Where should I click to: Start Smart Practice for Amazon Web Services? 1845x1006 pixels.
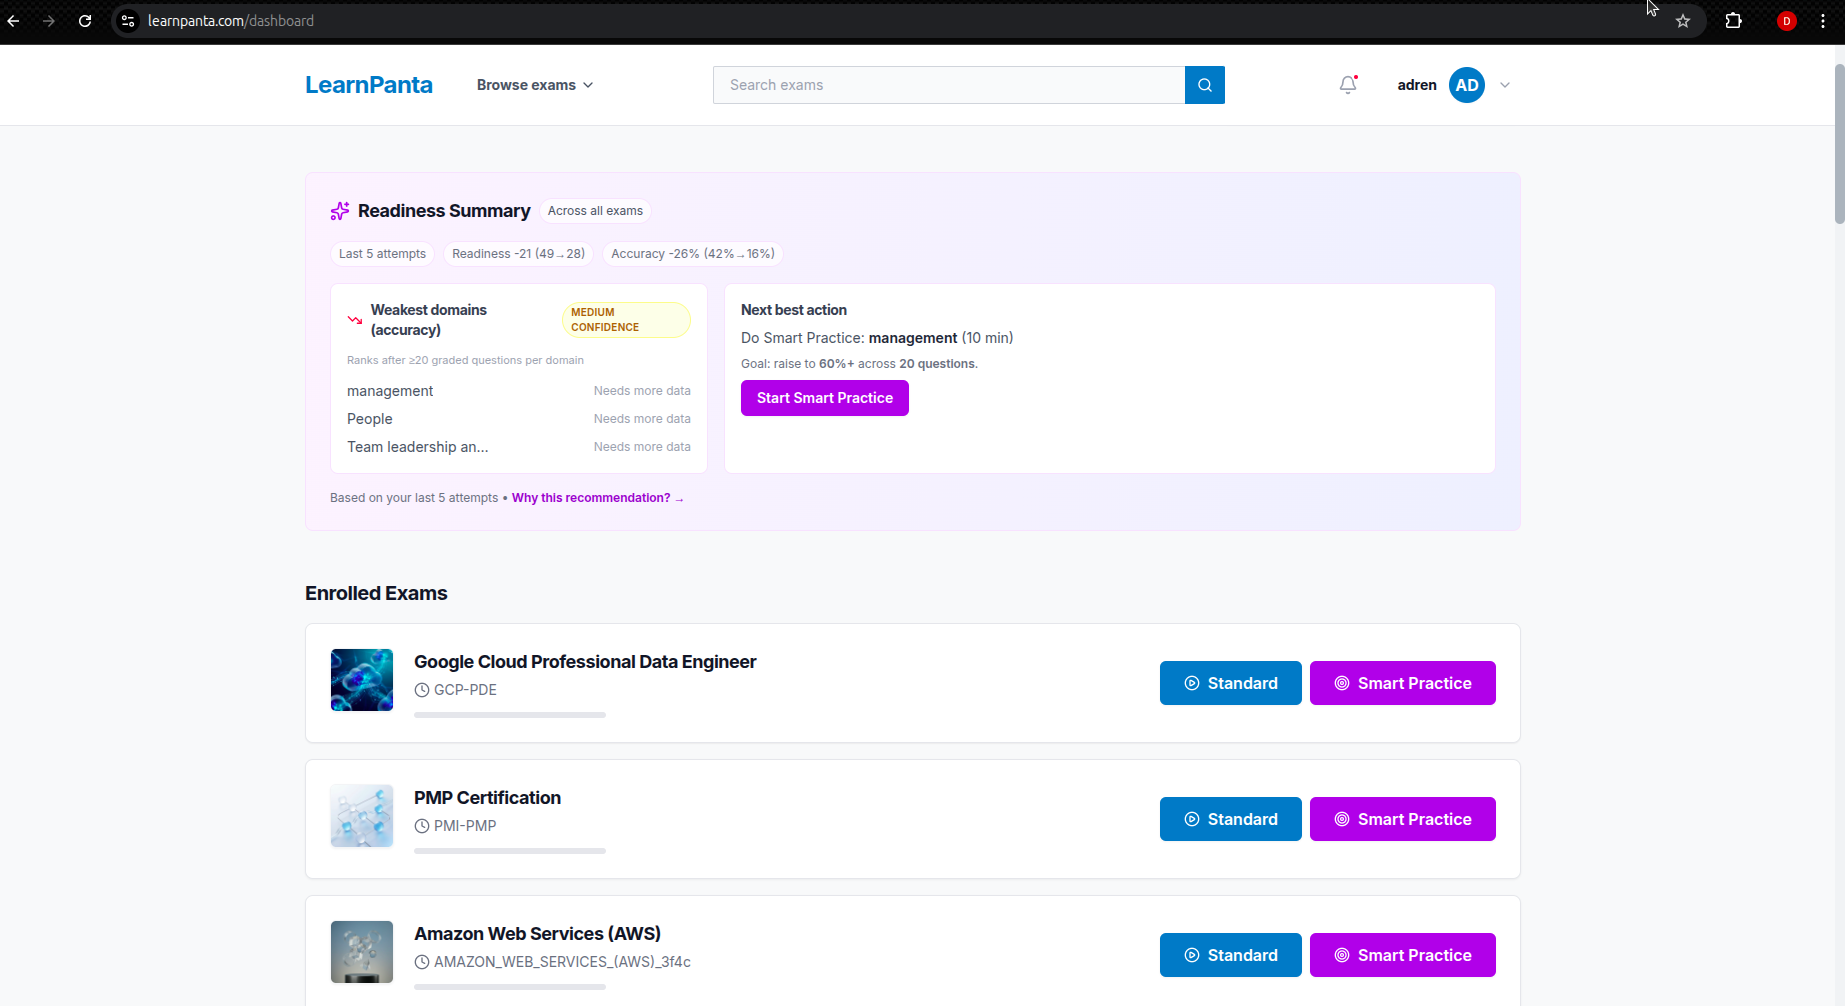tap(1403, 955)
